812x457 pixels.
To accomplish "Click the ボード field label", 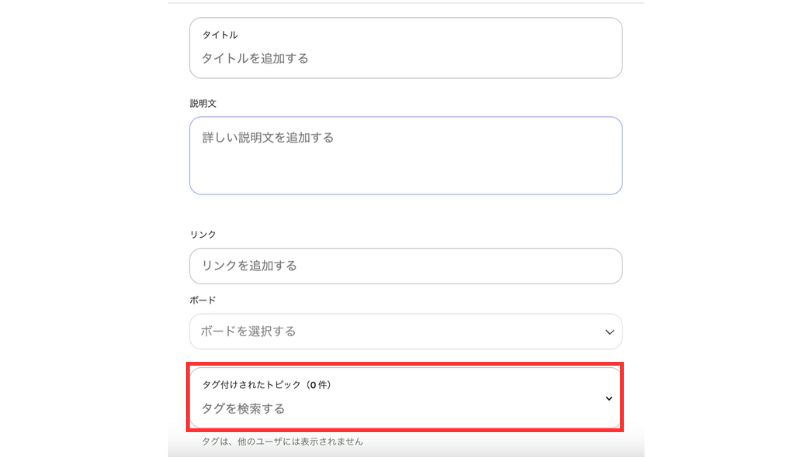I will (x=203, y=300).
